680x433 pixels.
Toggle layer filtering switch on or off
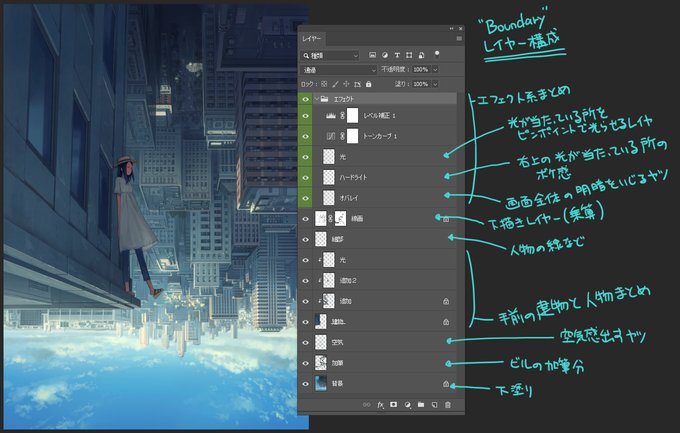click(437, 55)
